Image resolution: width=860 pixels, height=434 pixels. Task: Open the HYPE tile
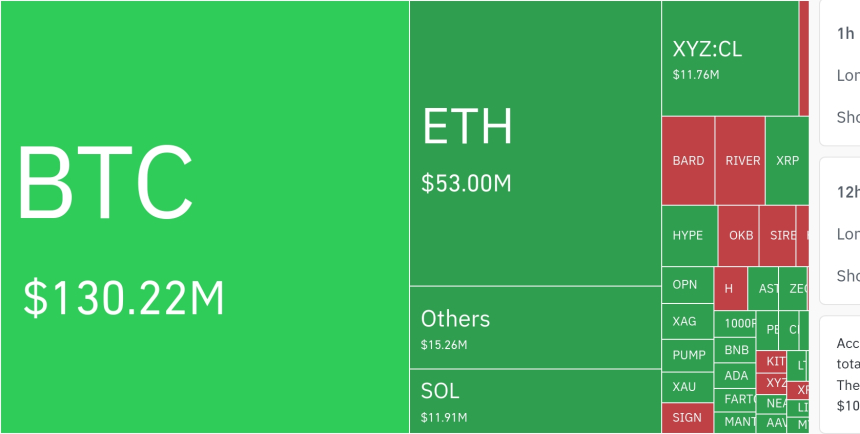(x=688, y=235)
